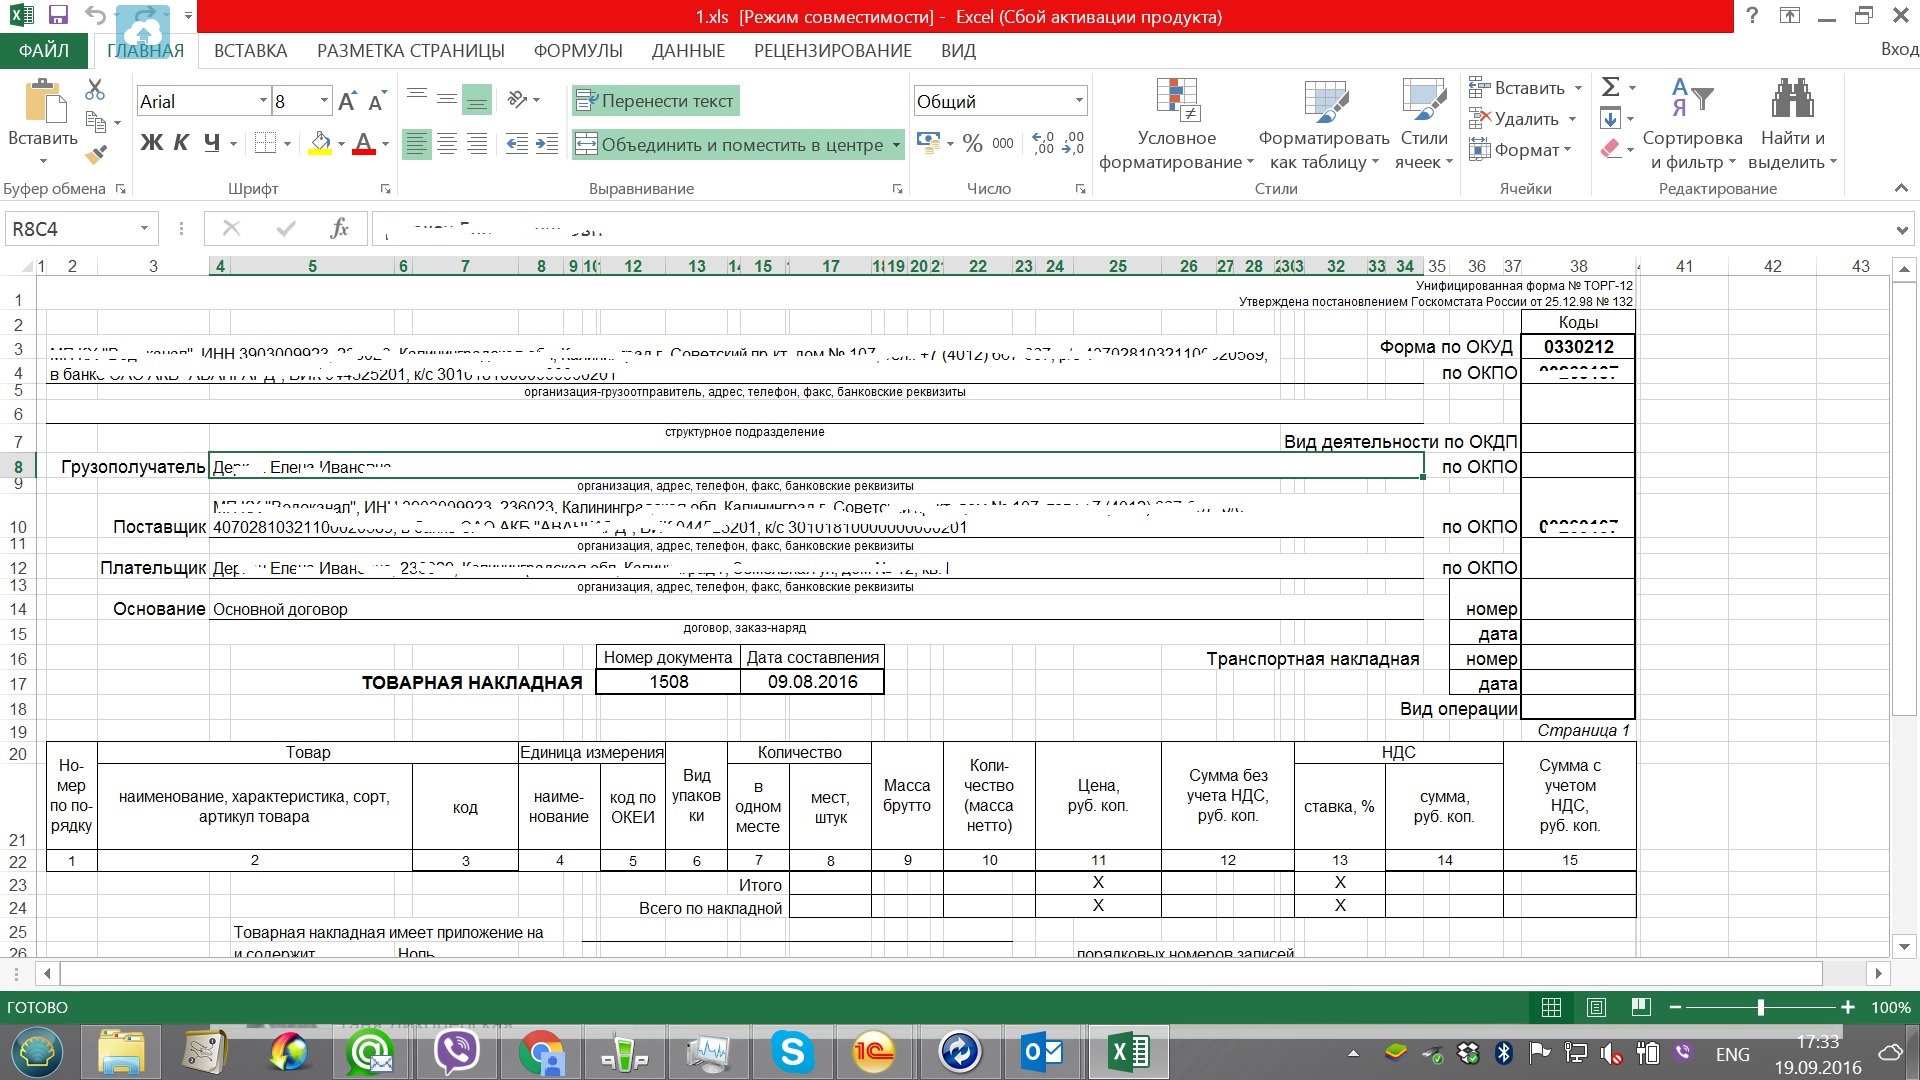Toggle italic К formatting
Viewport: 1920px width, 1080px height.
pyautogui.click(x=181, y=143)
